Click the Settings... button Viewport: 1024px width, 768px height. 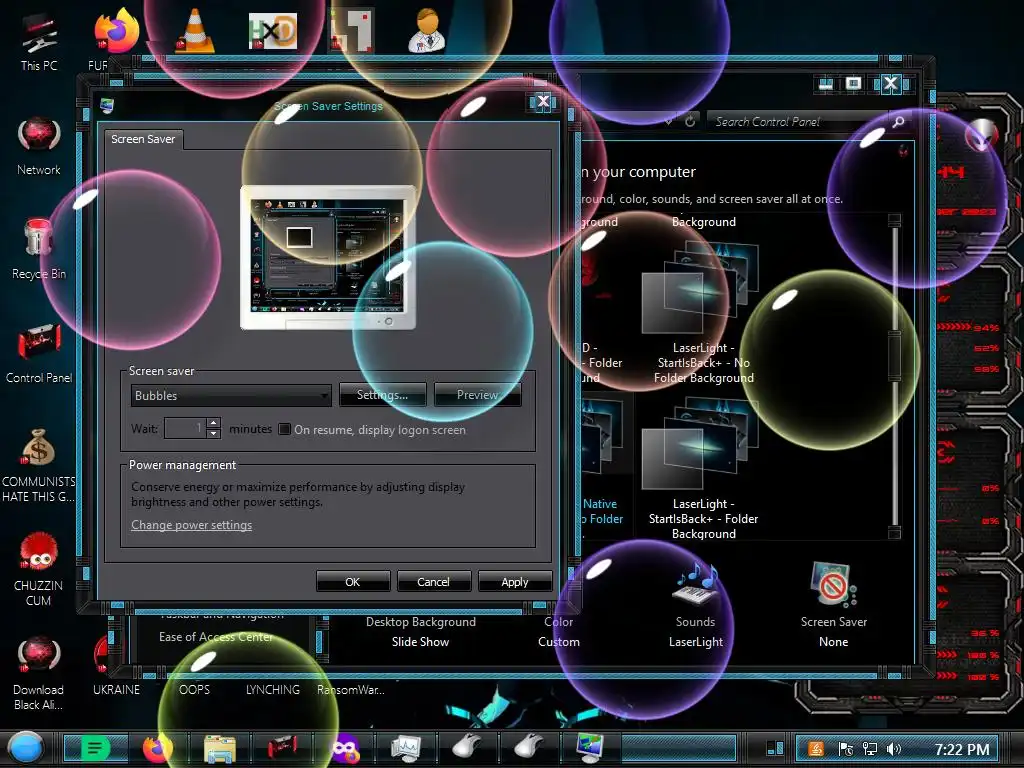pyautogui.click(x=382, y=394)
